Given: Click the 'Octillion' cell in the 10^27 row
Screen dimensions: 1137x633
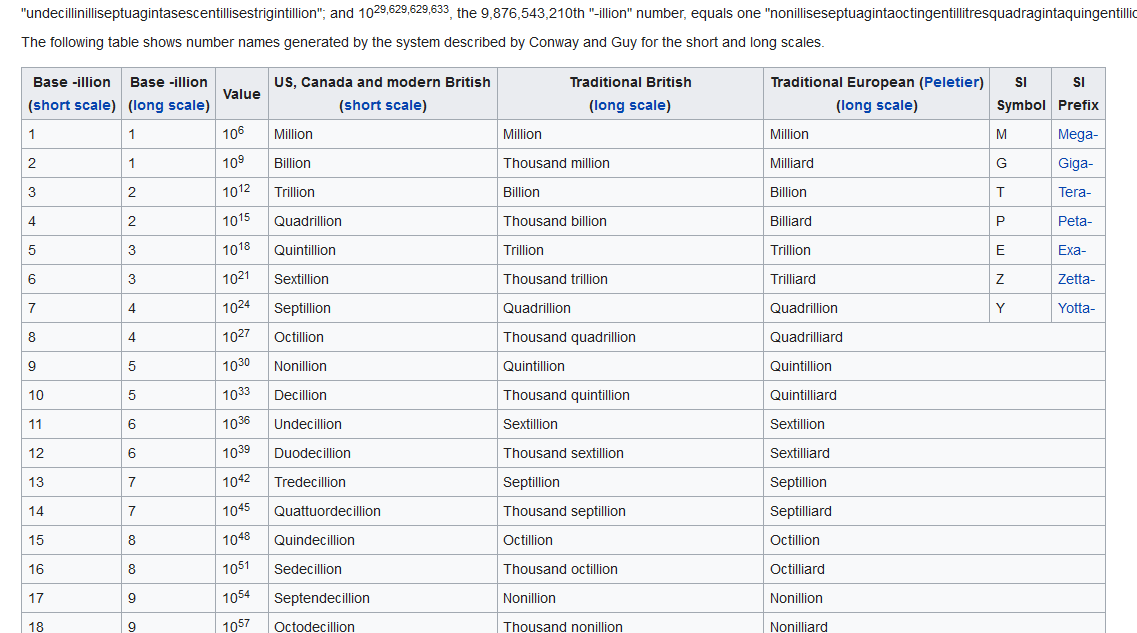Looking at the screenshot, I should coord(383,337).
